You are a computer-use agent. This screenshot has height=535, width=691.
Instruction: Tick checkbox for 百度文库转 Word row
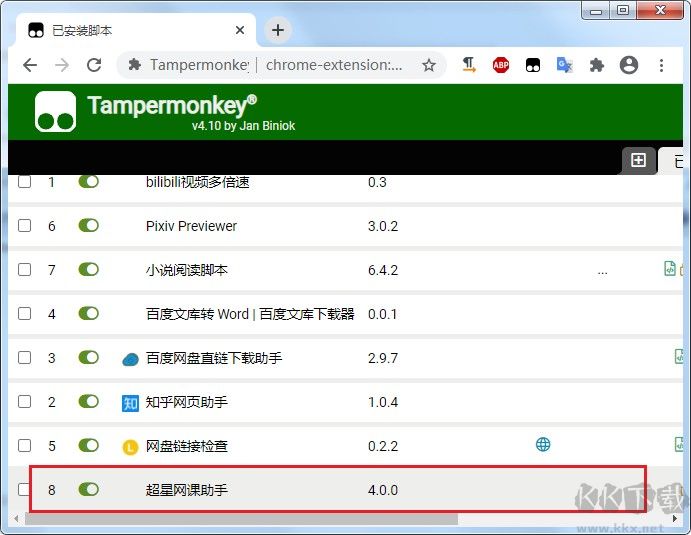click(x=24, y=313)
